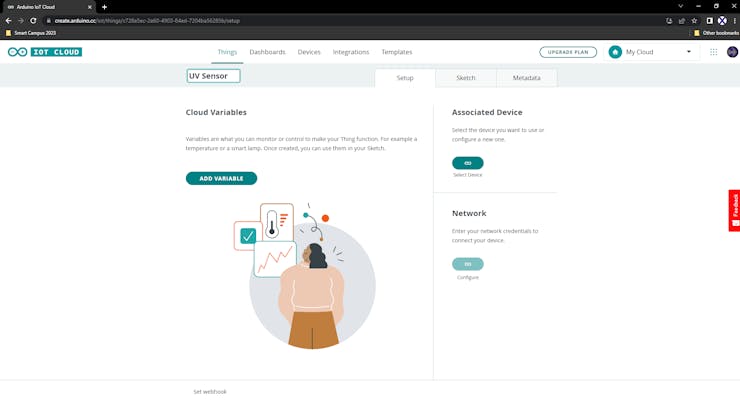Viewport: 740px width, 403px height.
Task: Open Other bookmarks folder
Action: pyautogui.click(x=716, y=33)
